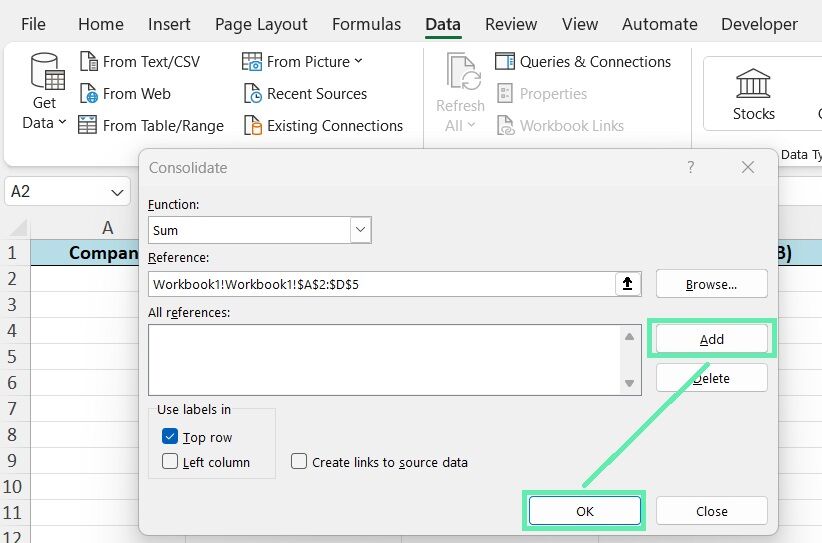Open the Page Layout tab
822x543 pixels.
pos(261,24)
